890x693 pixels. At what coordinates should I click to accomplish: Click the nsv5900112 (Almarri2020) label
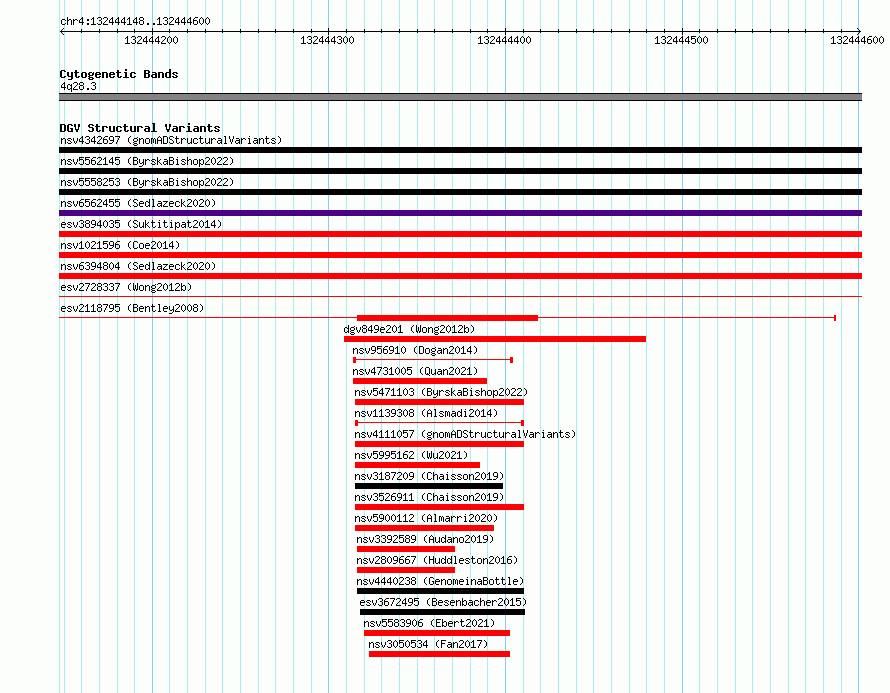click(x=426, y=518)
